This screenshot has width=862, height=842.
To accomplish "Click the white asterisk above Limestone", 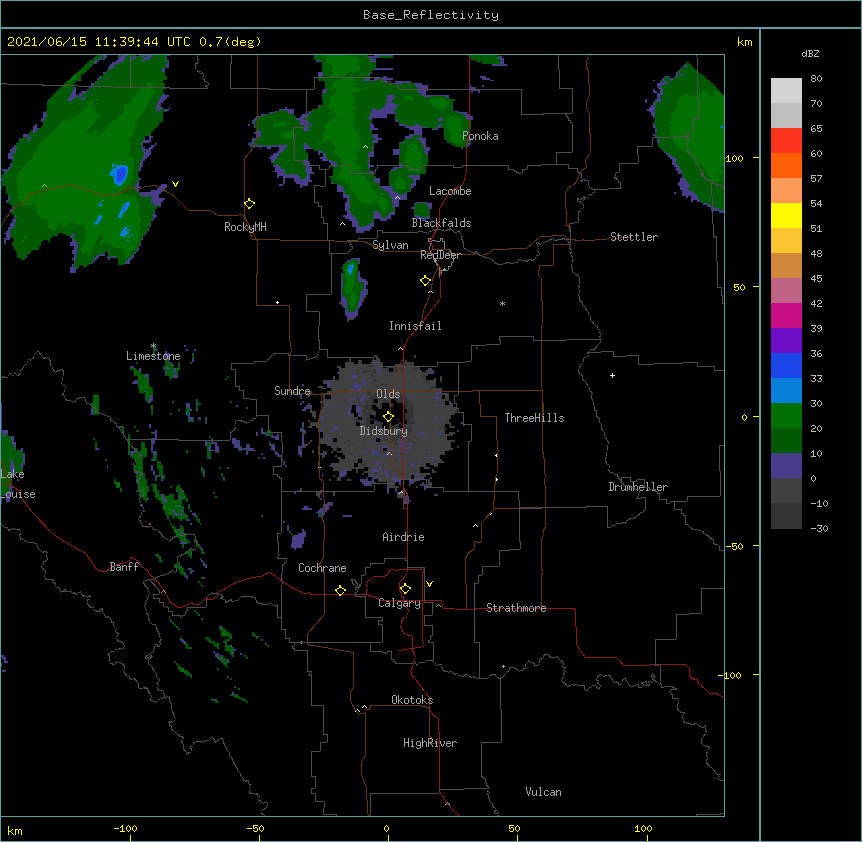I will (x=153, y=346).
